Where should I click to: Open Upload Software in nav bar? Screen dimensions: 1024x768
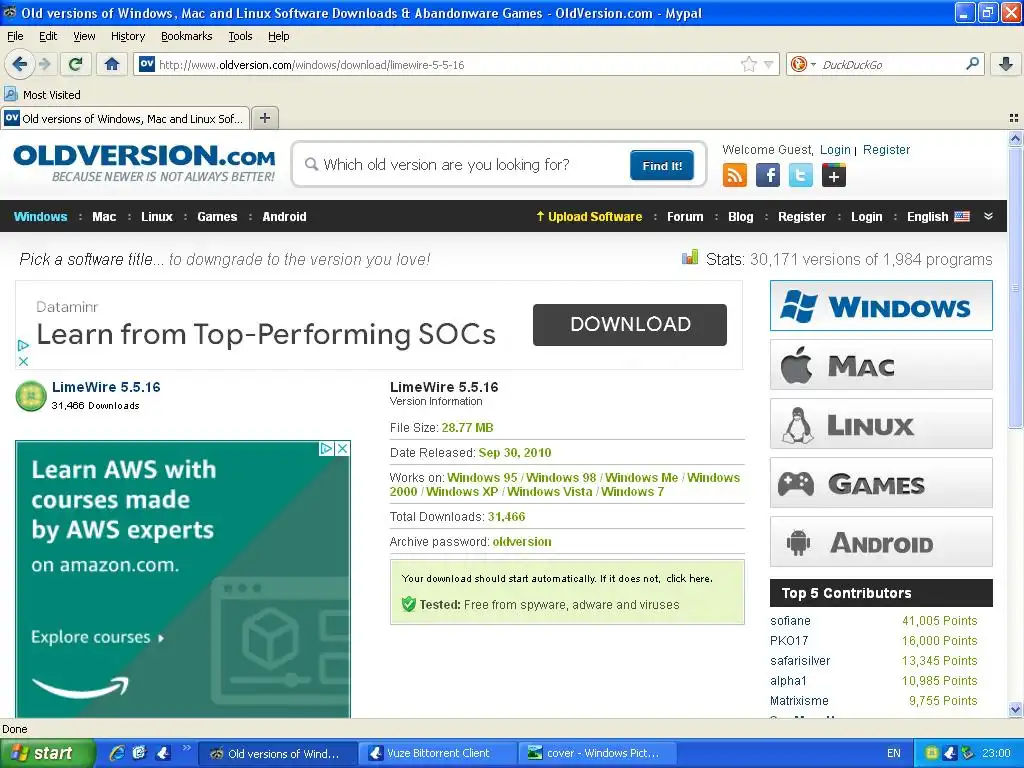589,216
